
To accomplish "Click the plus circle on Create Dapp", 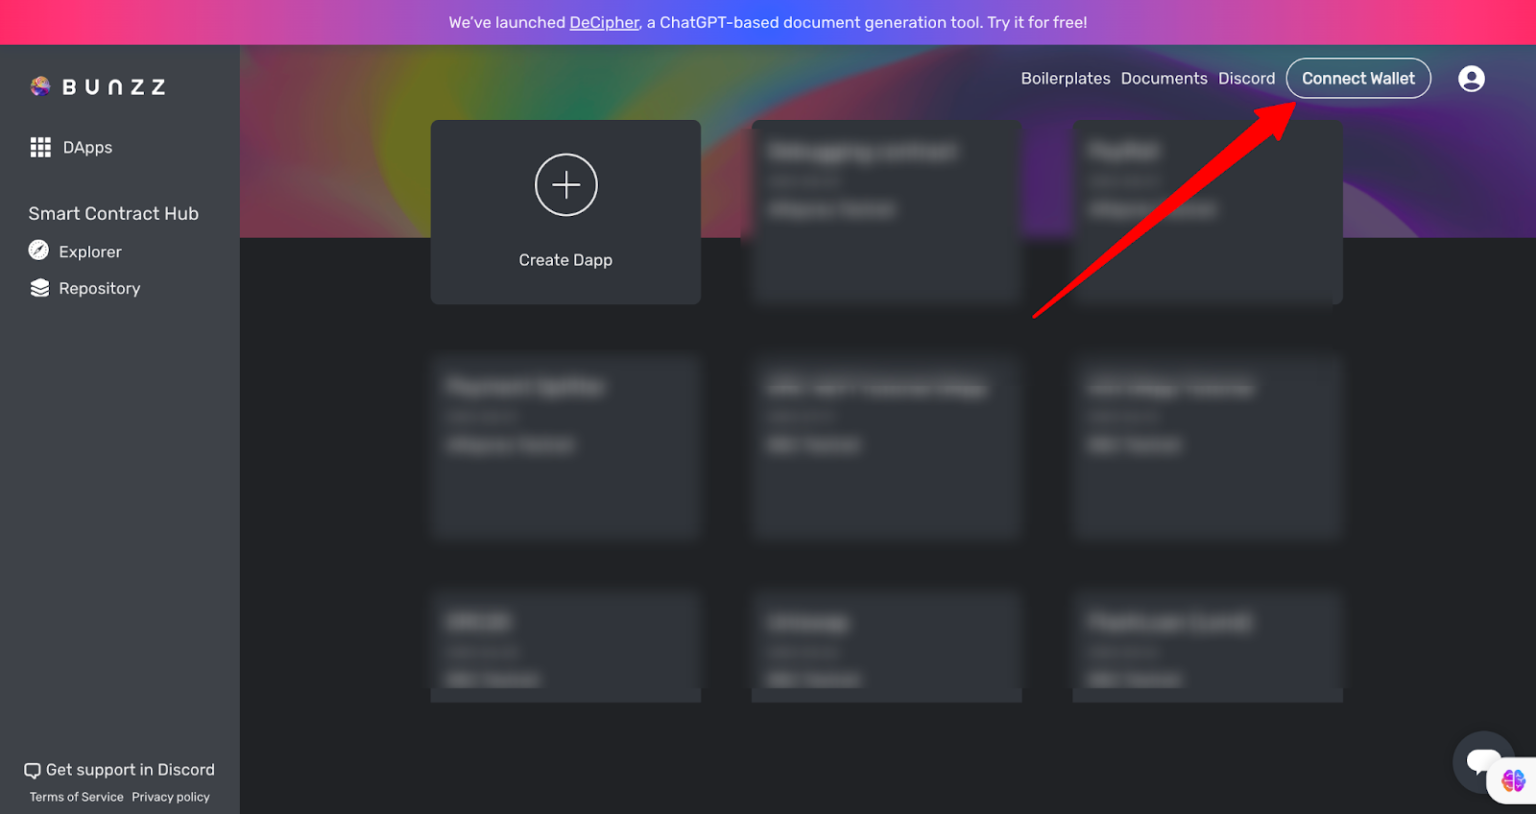I will click(x=565, y=185).
